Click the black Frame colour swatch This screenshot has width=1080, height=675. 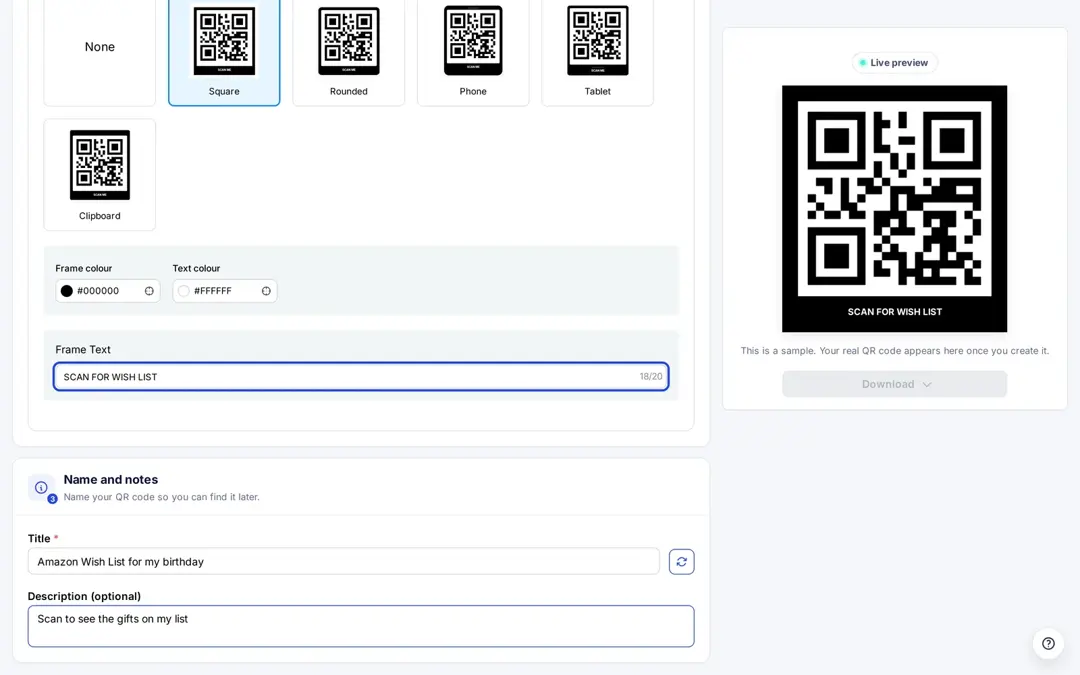coord(67,291)
